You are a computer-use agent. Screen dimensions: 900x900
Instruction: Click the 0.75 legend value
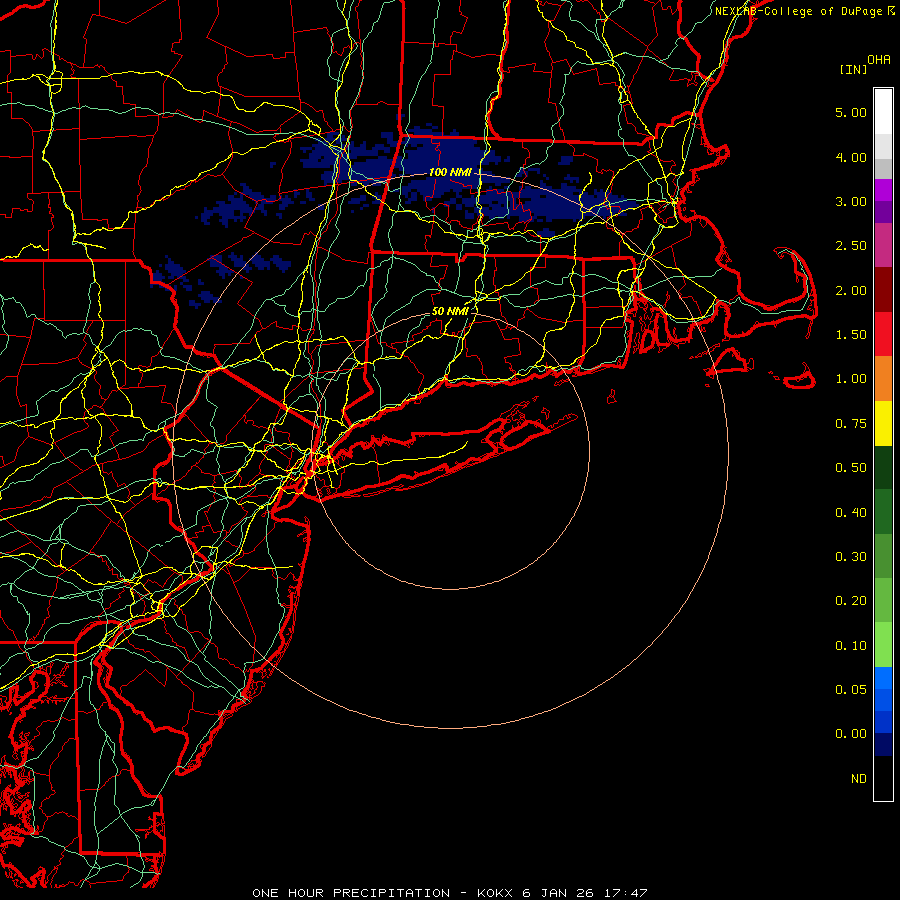[851, 424]
